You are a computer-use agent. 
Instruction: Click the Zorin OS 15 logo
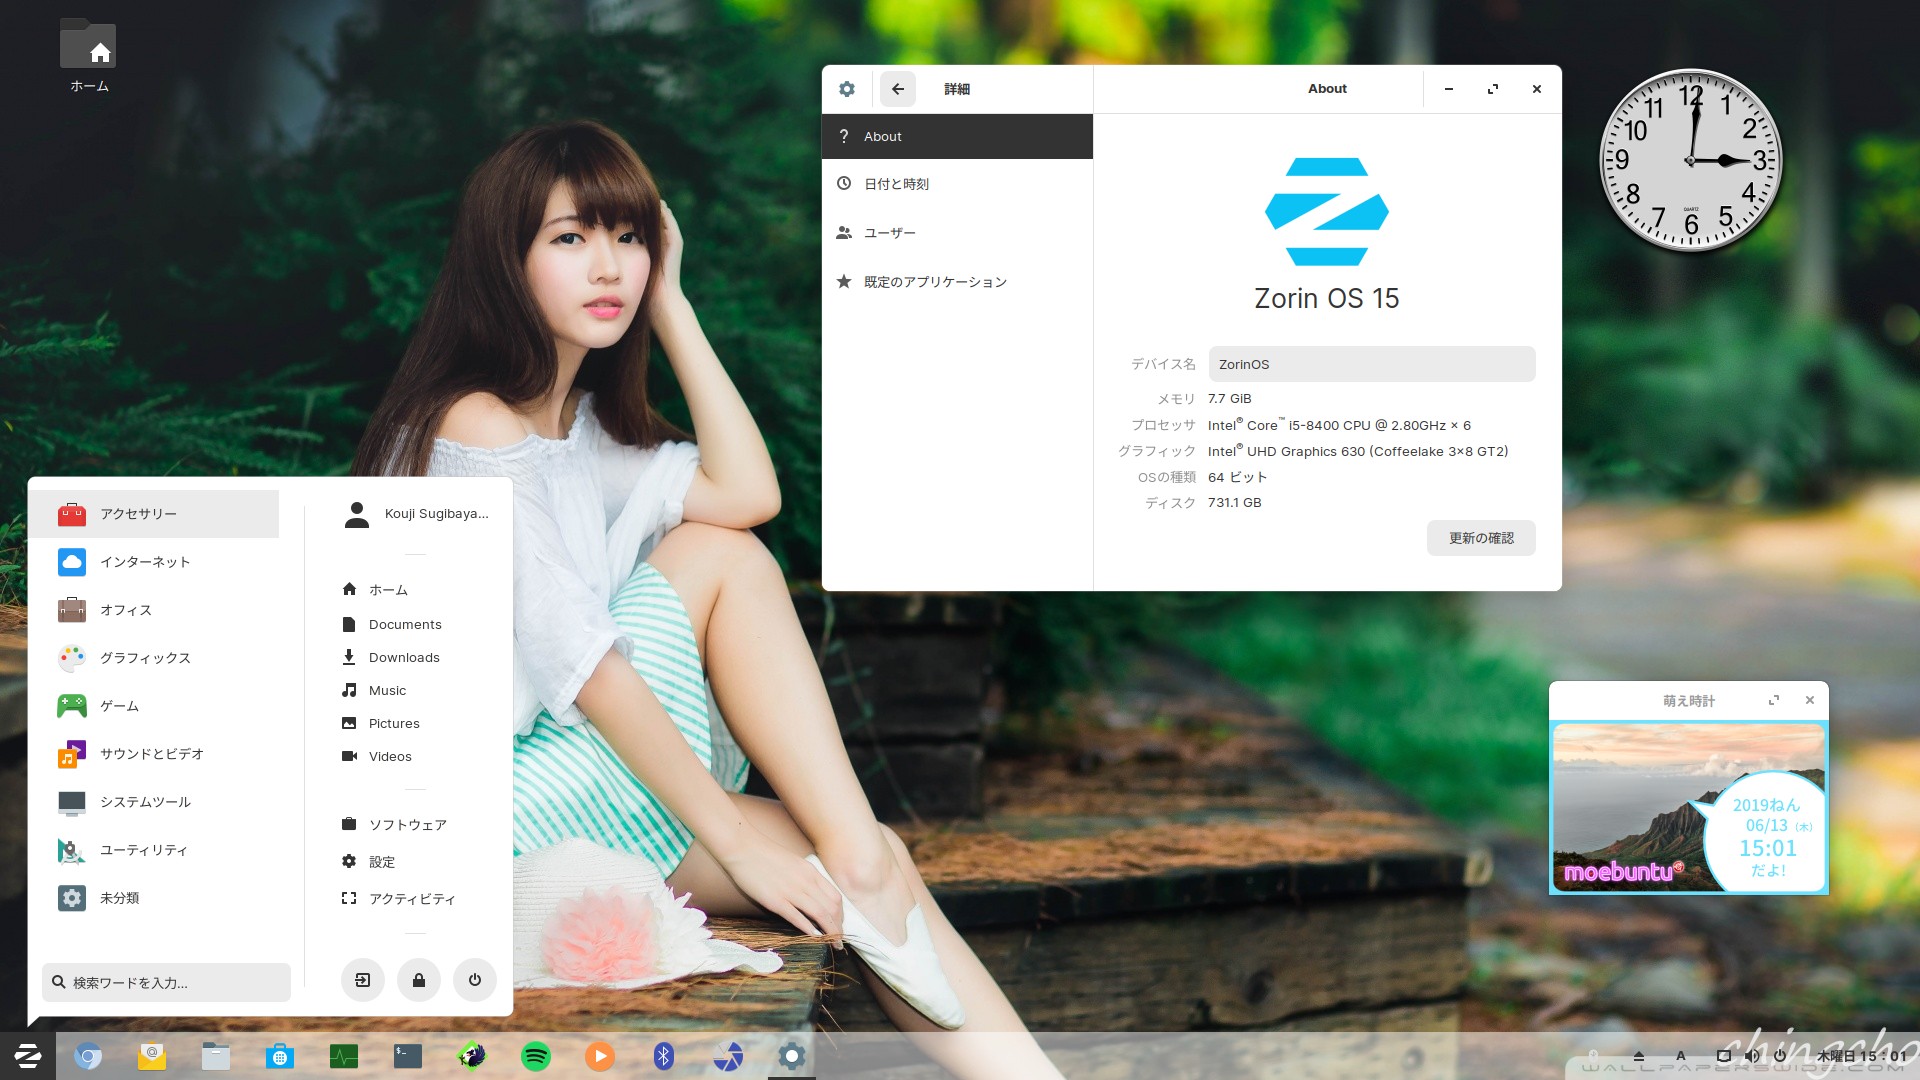pyautogui.click(x=1327, y=212)
